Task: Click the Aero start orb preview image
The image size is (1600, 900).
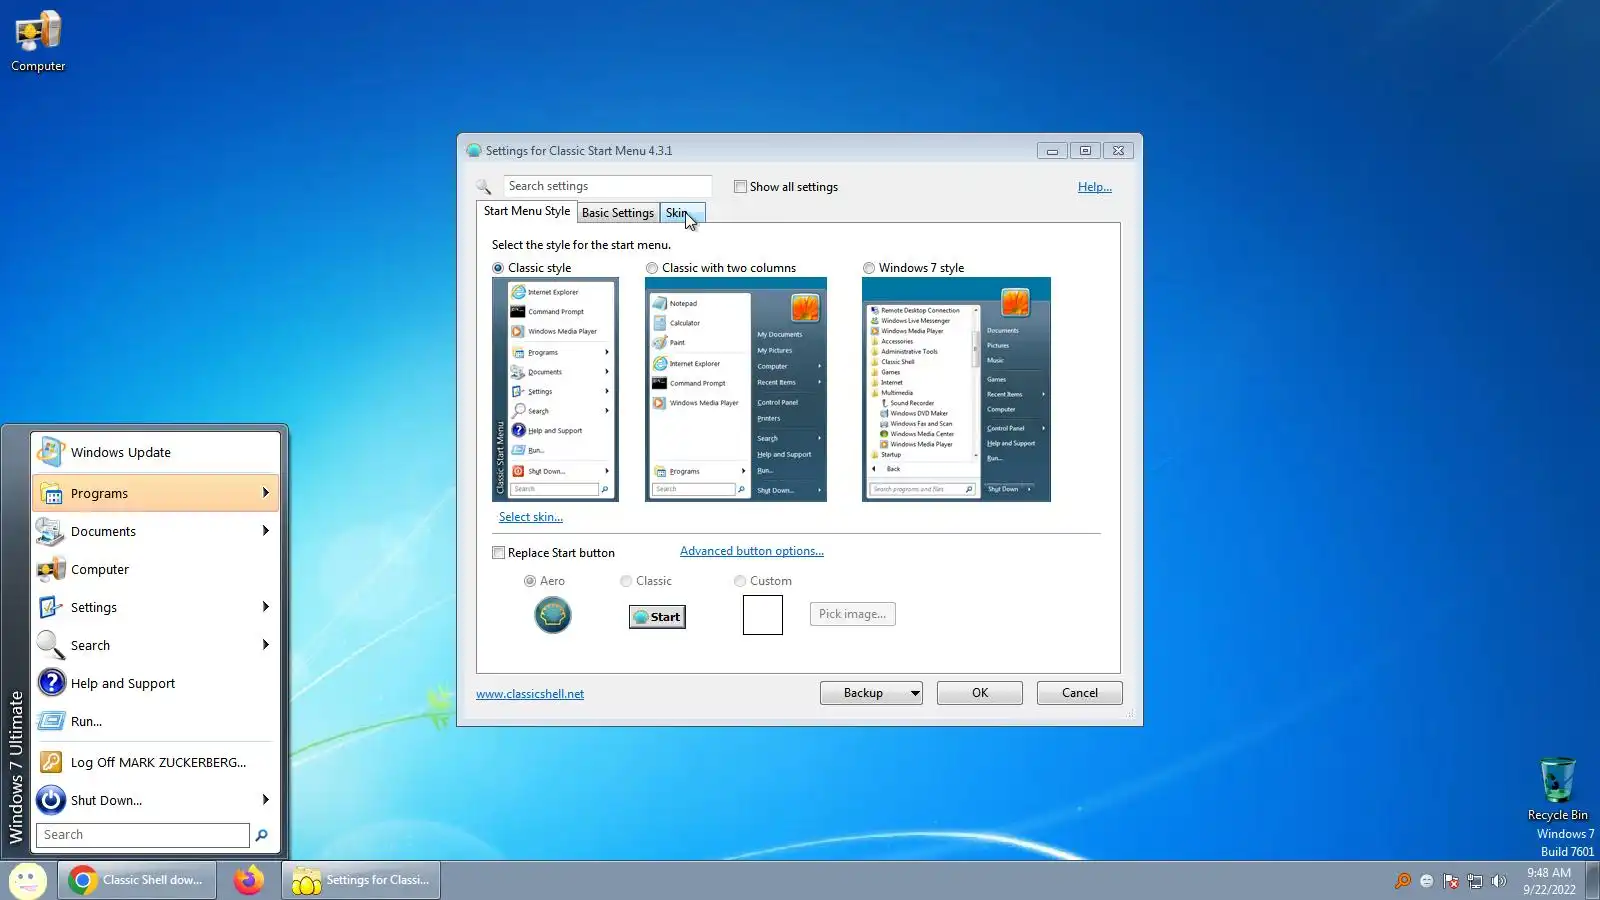Action: pyautogui.click(x=553, y=615)
